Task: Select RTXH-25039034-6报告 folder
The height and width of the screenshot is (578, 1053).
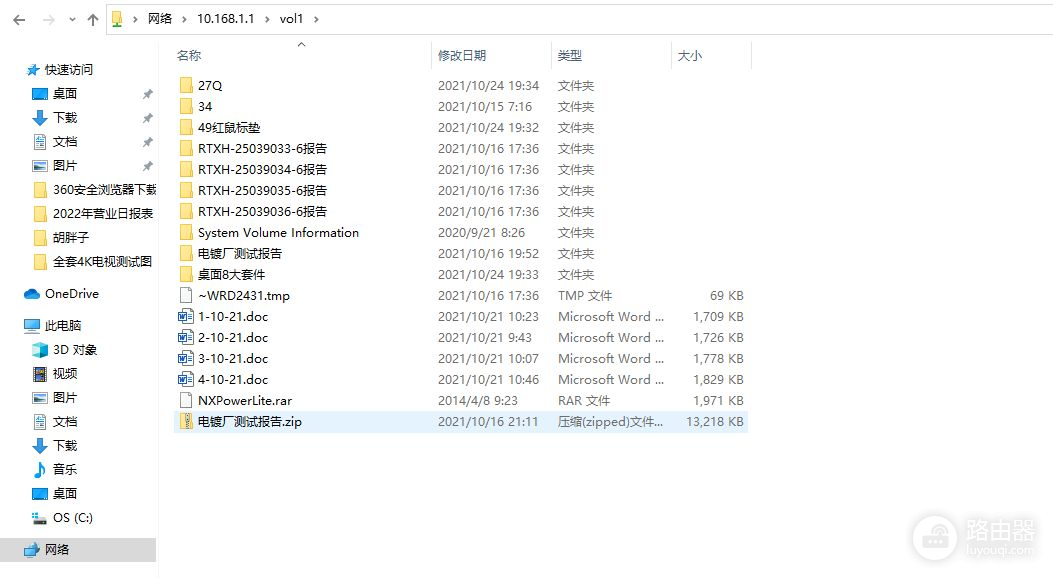Action: 262,169
